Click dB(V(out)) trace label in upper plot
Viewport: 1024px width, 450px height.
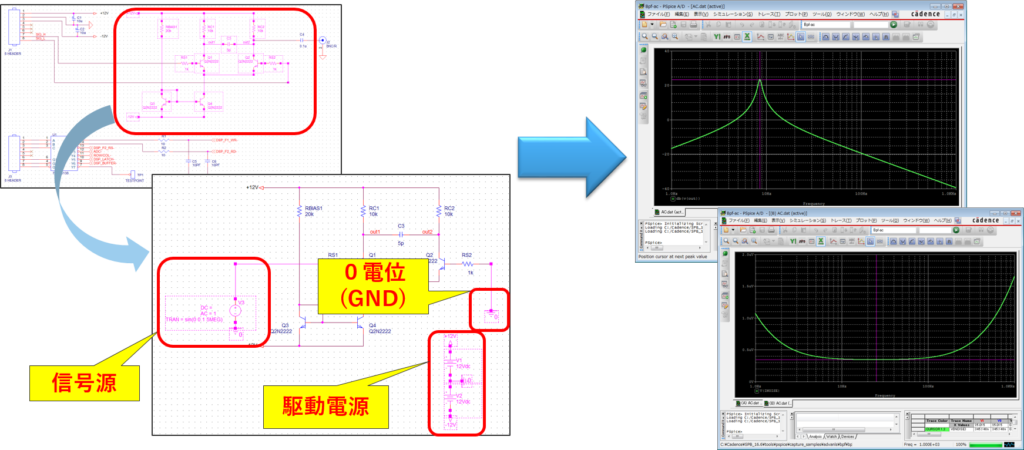pos(688,199)
